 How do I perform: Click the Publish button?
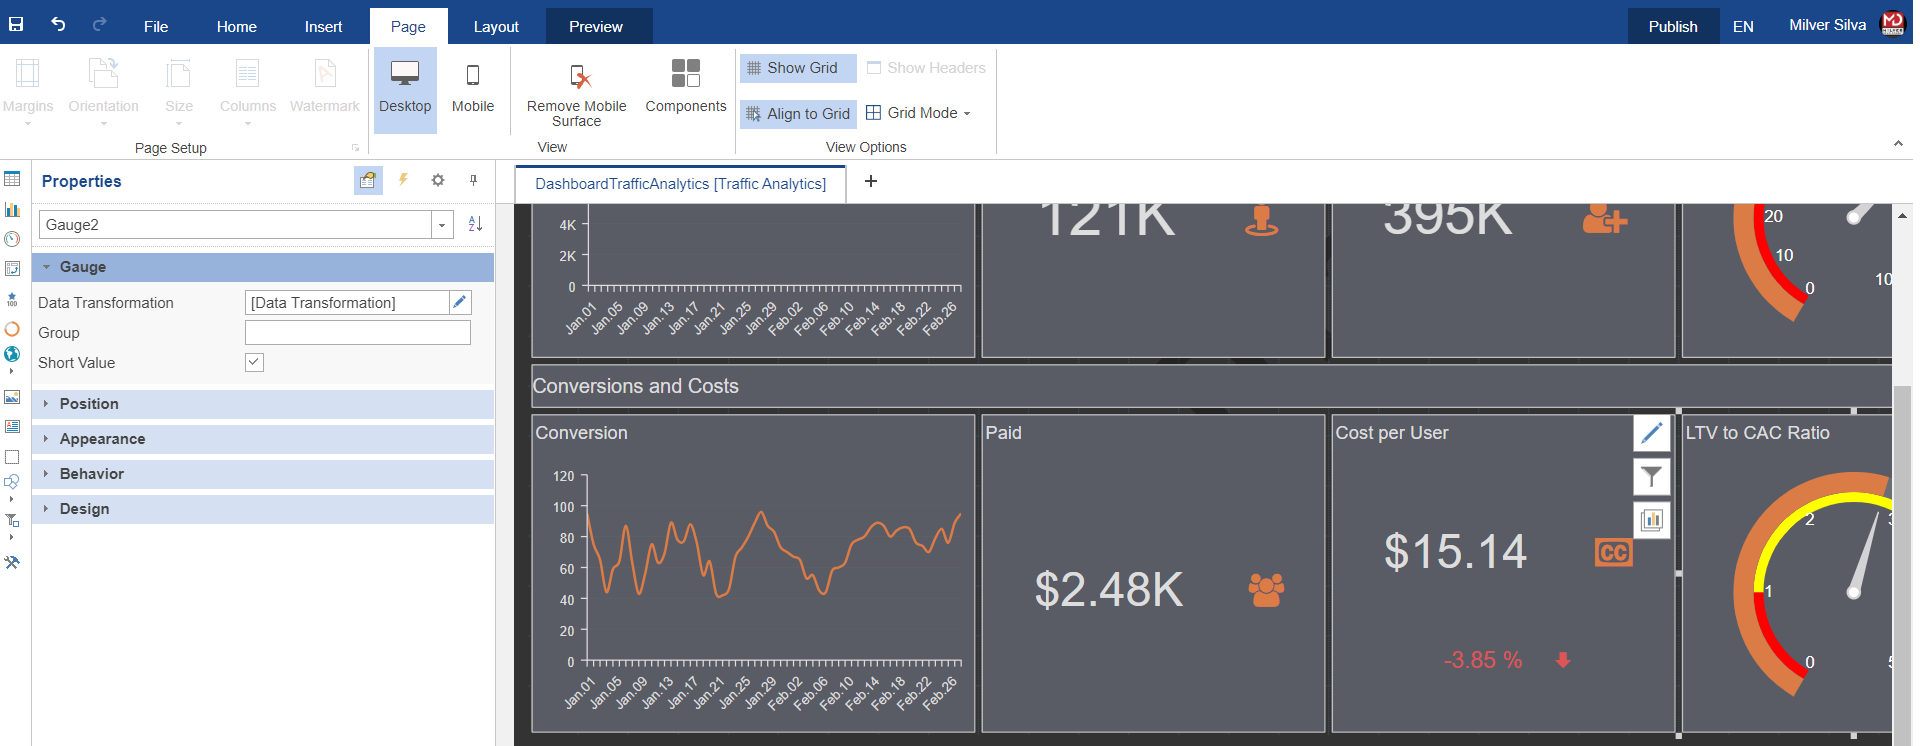coord(1673,27)
